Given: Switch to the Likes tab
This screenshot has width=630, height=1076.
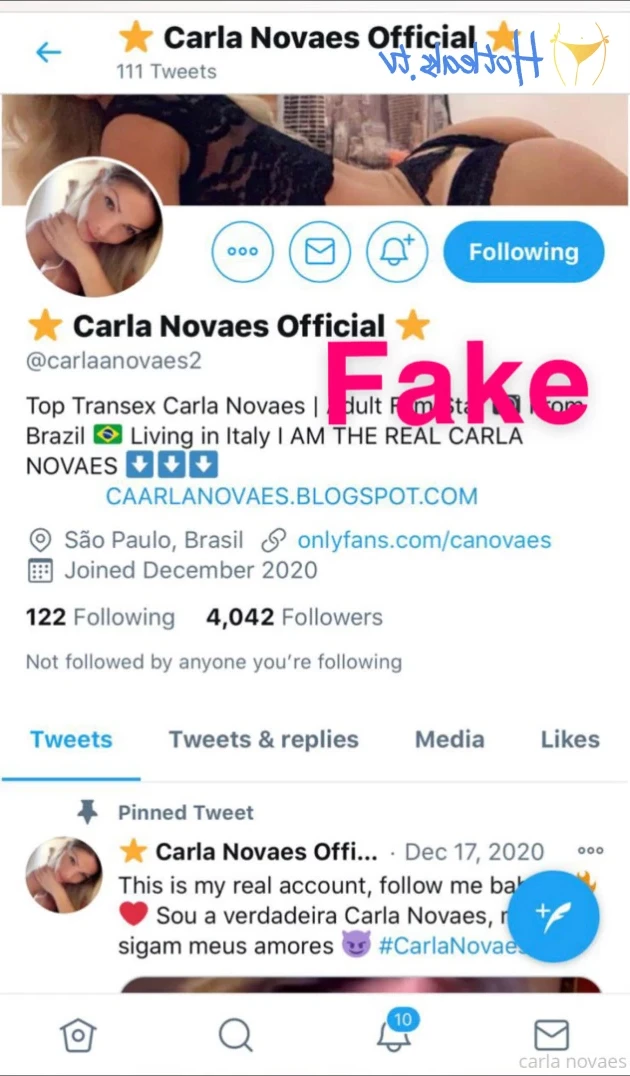Looking at the screenshot, I should 570,739.
